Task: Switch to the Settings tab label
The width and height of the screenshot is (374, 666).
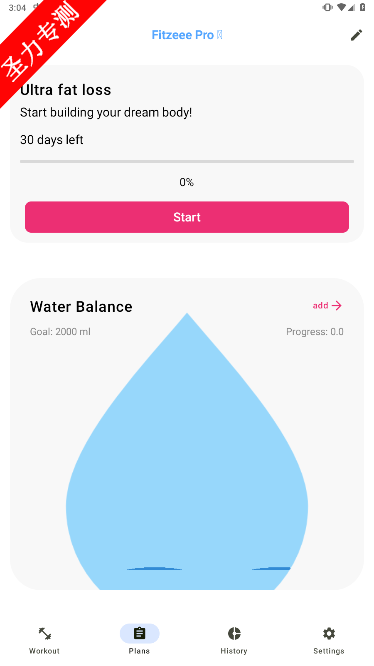Action: 329,651
